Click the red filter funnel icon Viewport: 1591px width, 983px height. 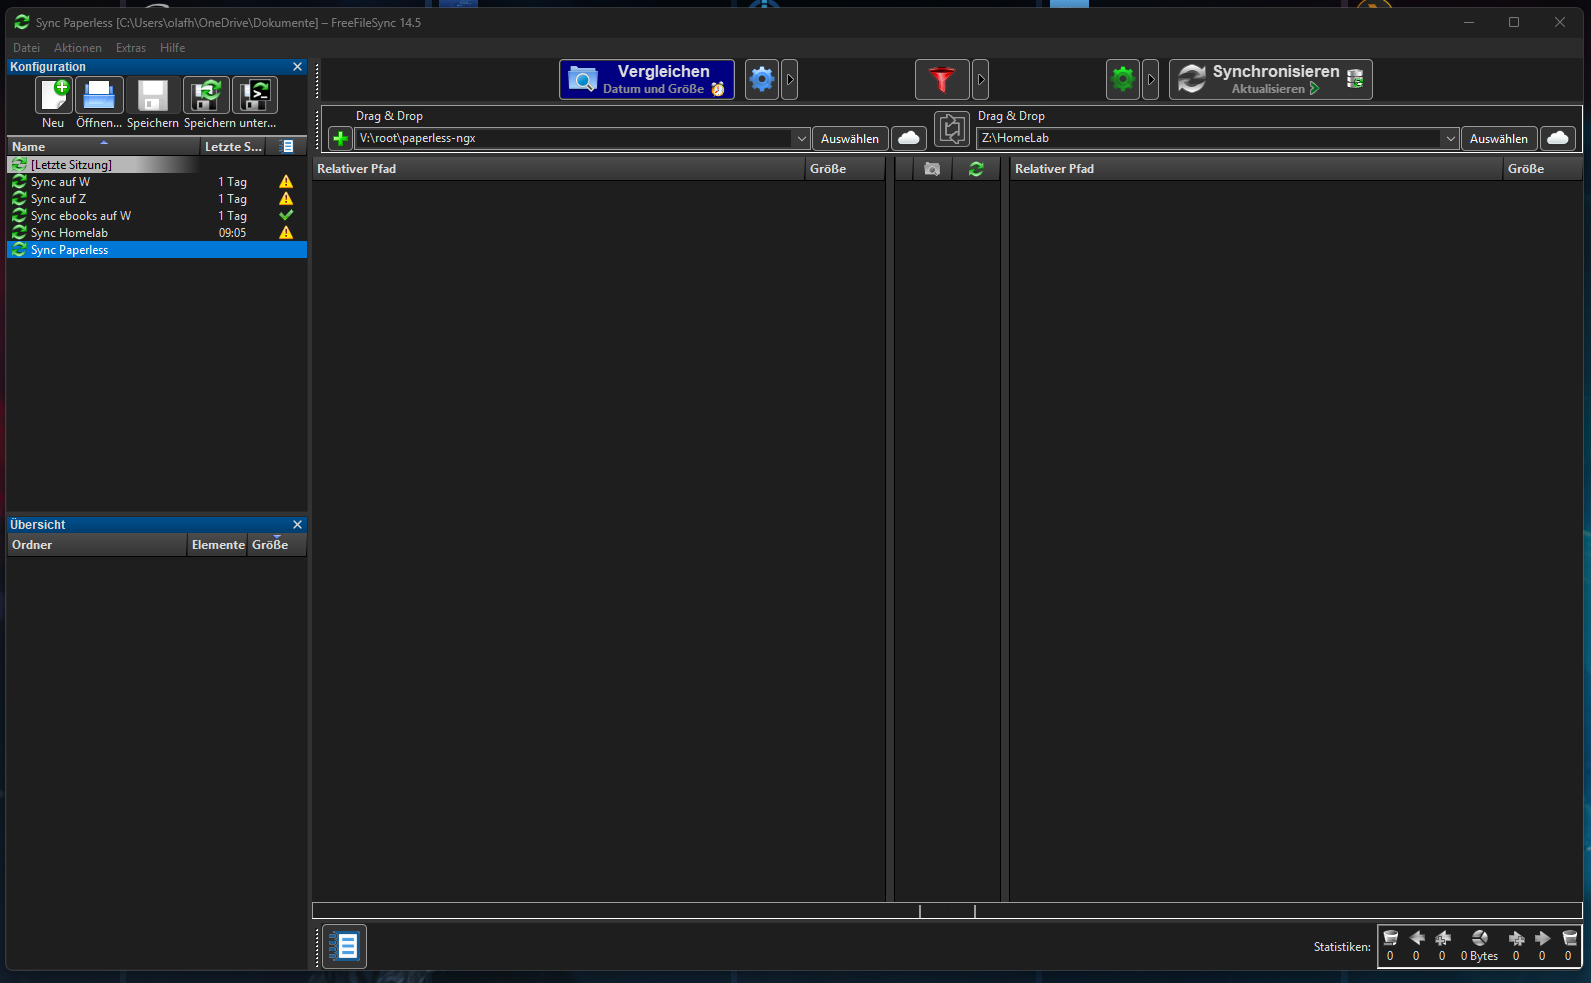point(941,80)
